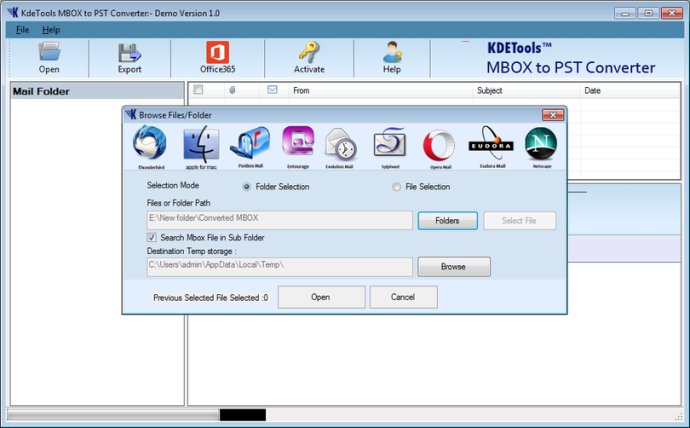The image size is (690, 428).
Task: Click 'Destination Temp storage :' label
Action: tap(191, 251)
